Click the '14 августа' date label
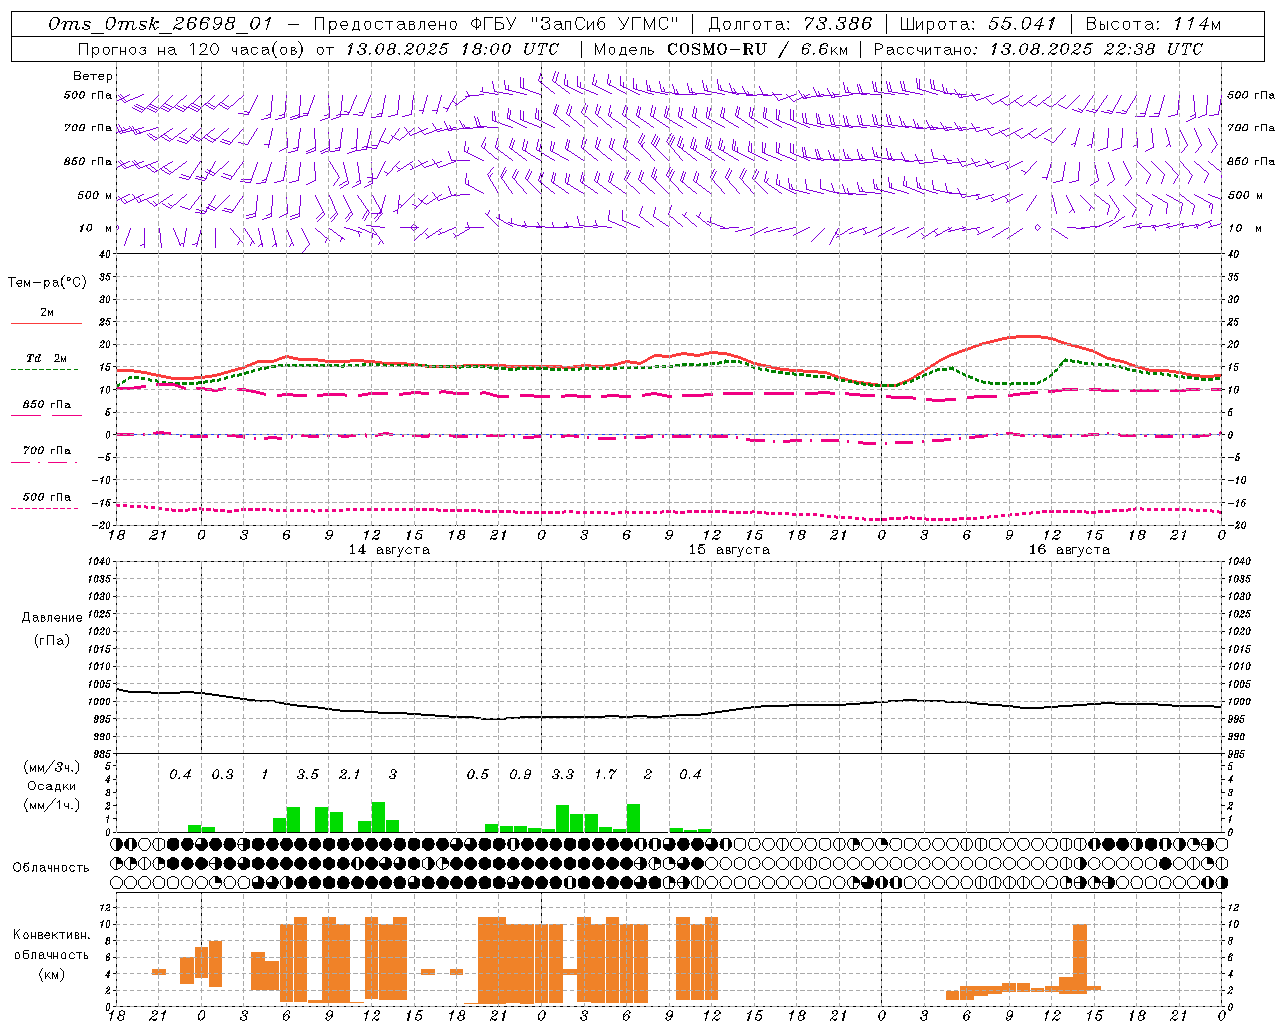The image size is (1280, 1024). (x=389, y=550)
